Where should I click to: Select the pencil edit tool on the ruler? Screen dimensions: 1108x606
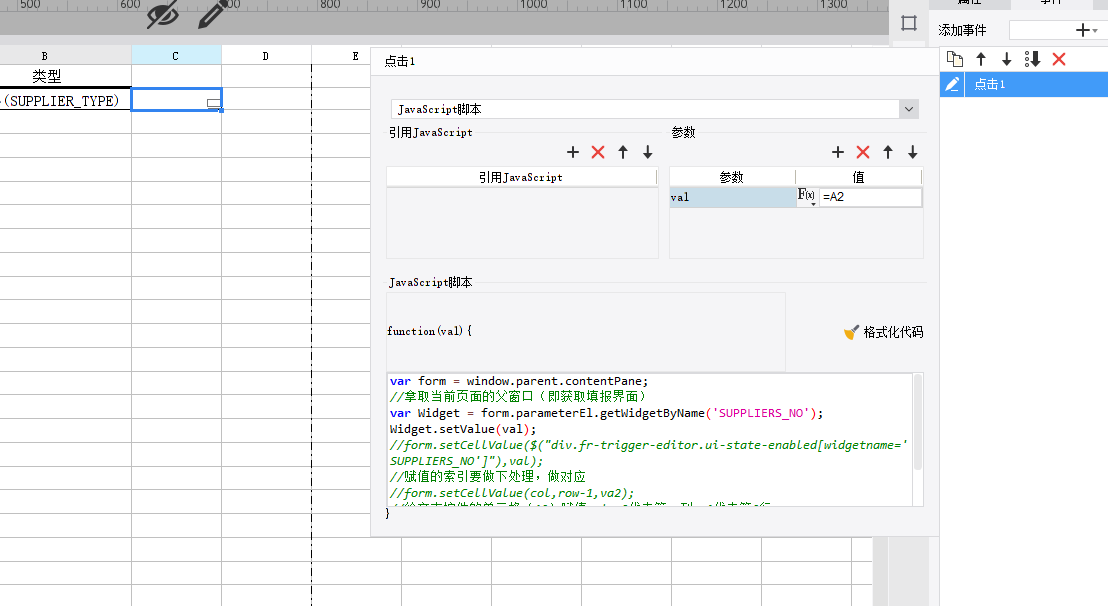pos(212,13)
